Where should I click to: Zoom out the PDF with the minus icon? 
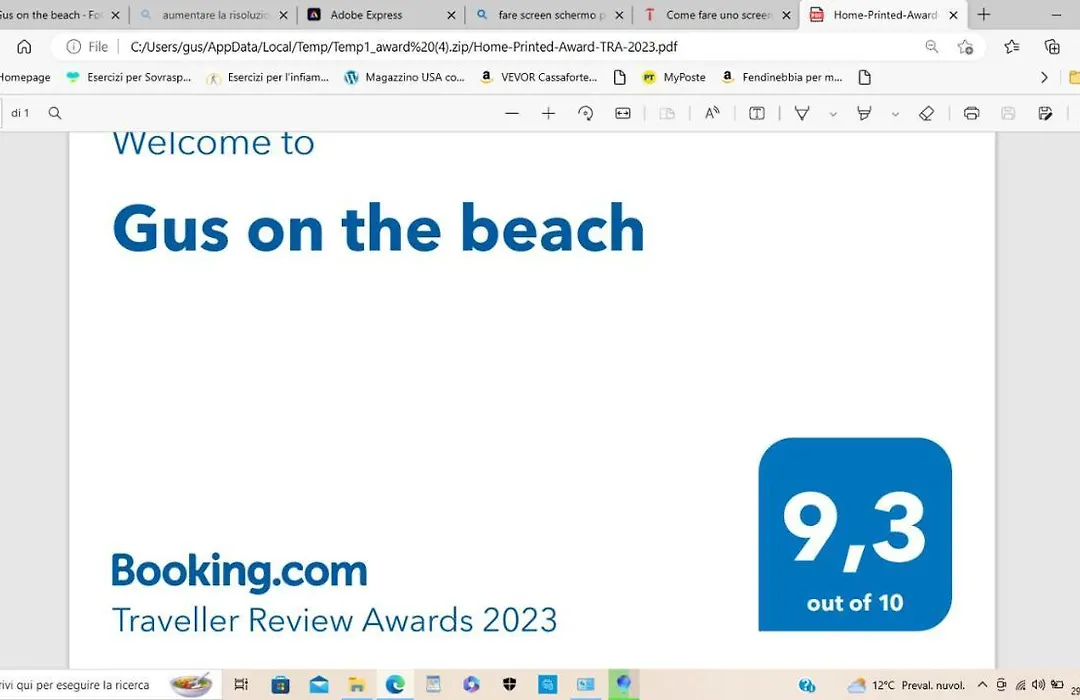512,113
